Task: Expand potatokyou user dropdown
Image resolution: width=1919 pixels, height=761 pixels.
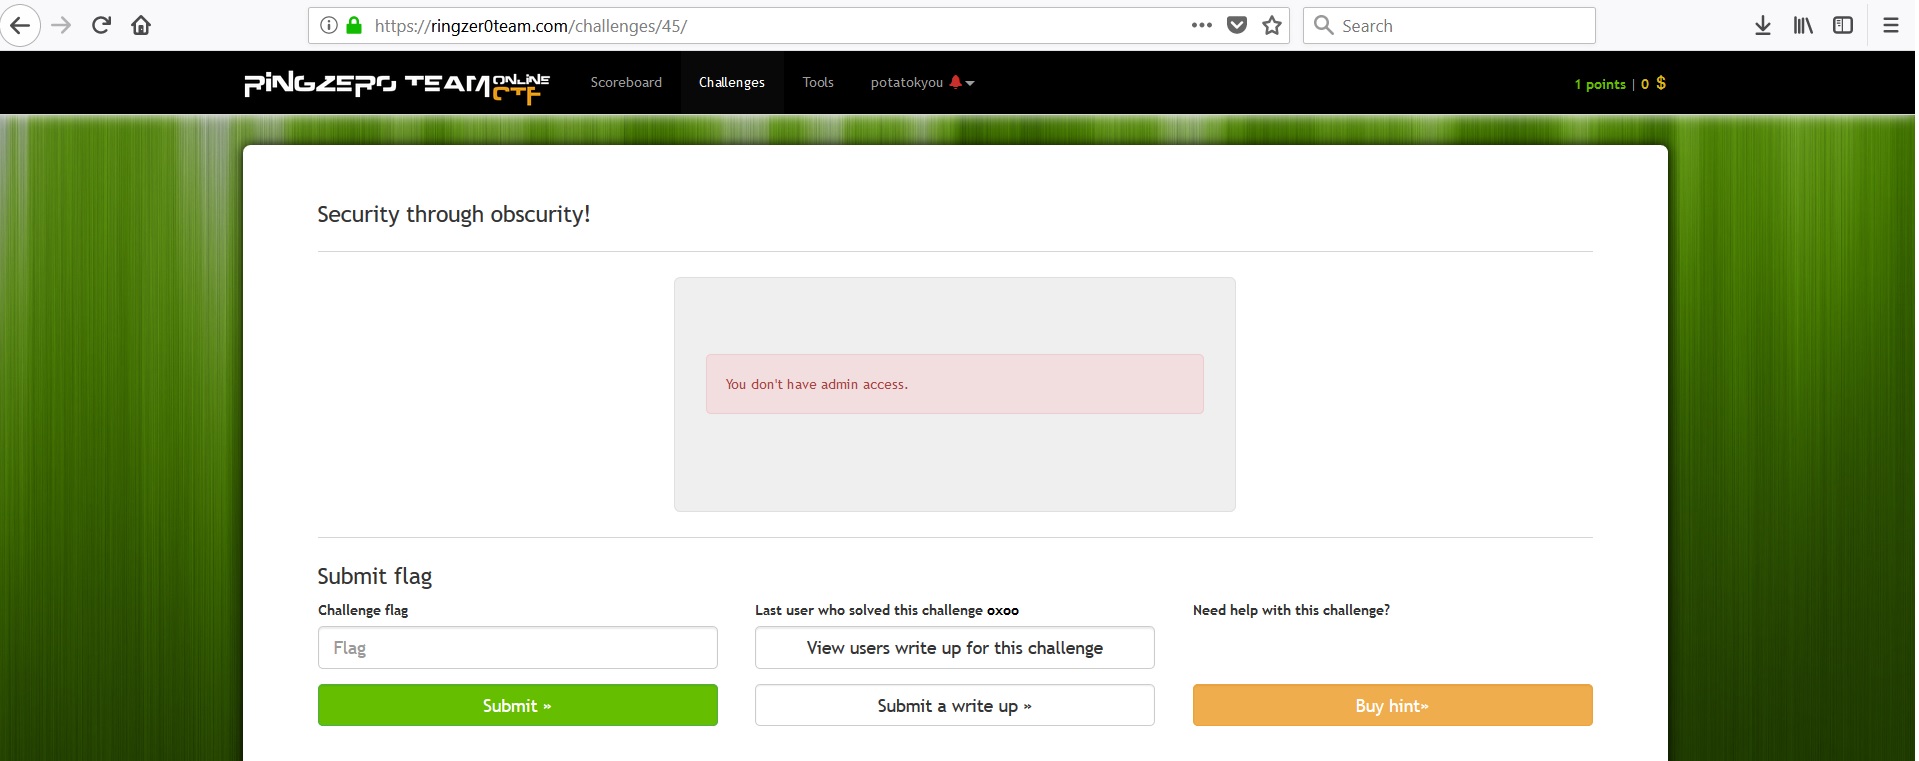Action: click(922, 82)
